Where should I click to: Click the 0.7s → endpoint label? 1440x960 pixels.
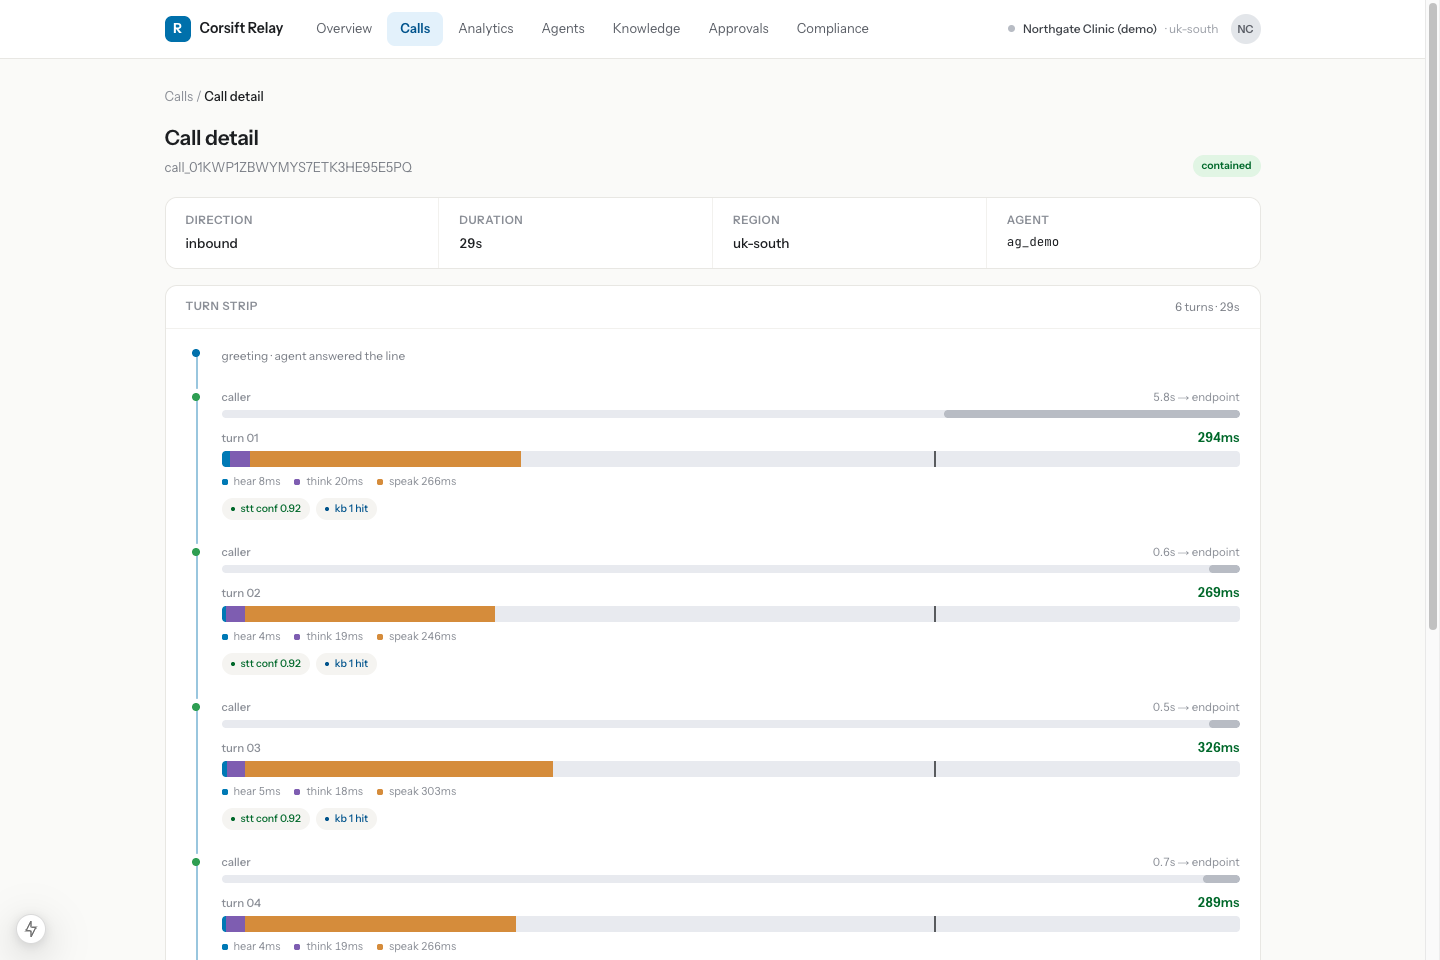point(1196,863)
